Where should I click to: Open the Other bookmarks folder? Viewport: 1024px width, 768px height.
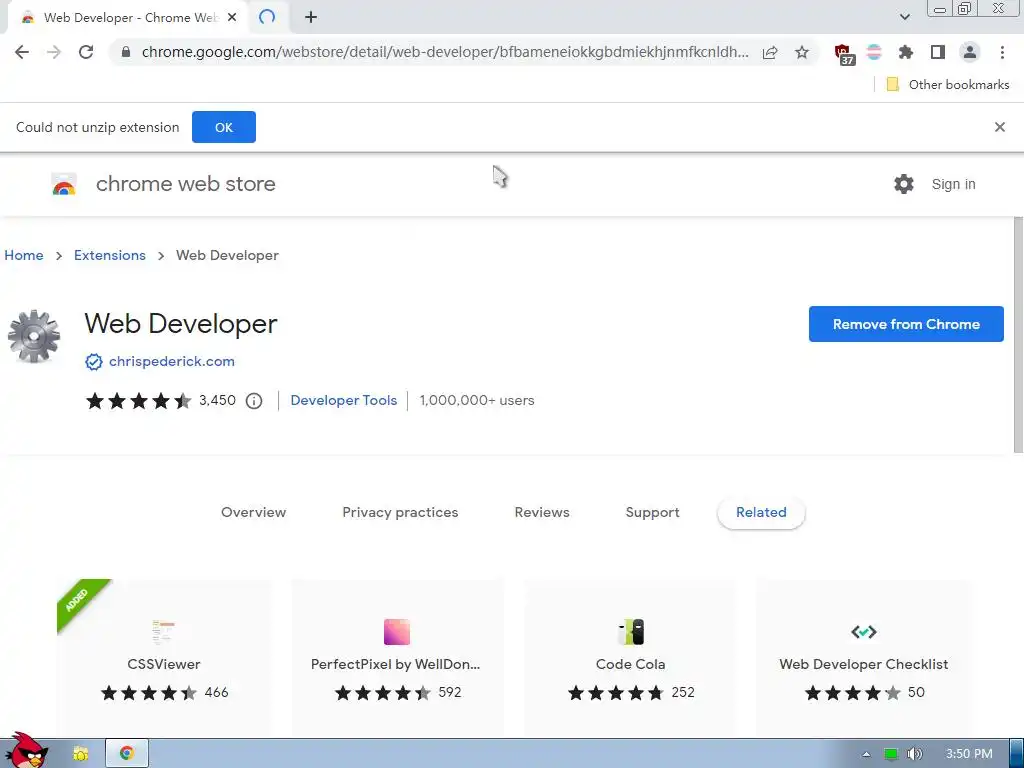tap(948, 85)
